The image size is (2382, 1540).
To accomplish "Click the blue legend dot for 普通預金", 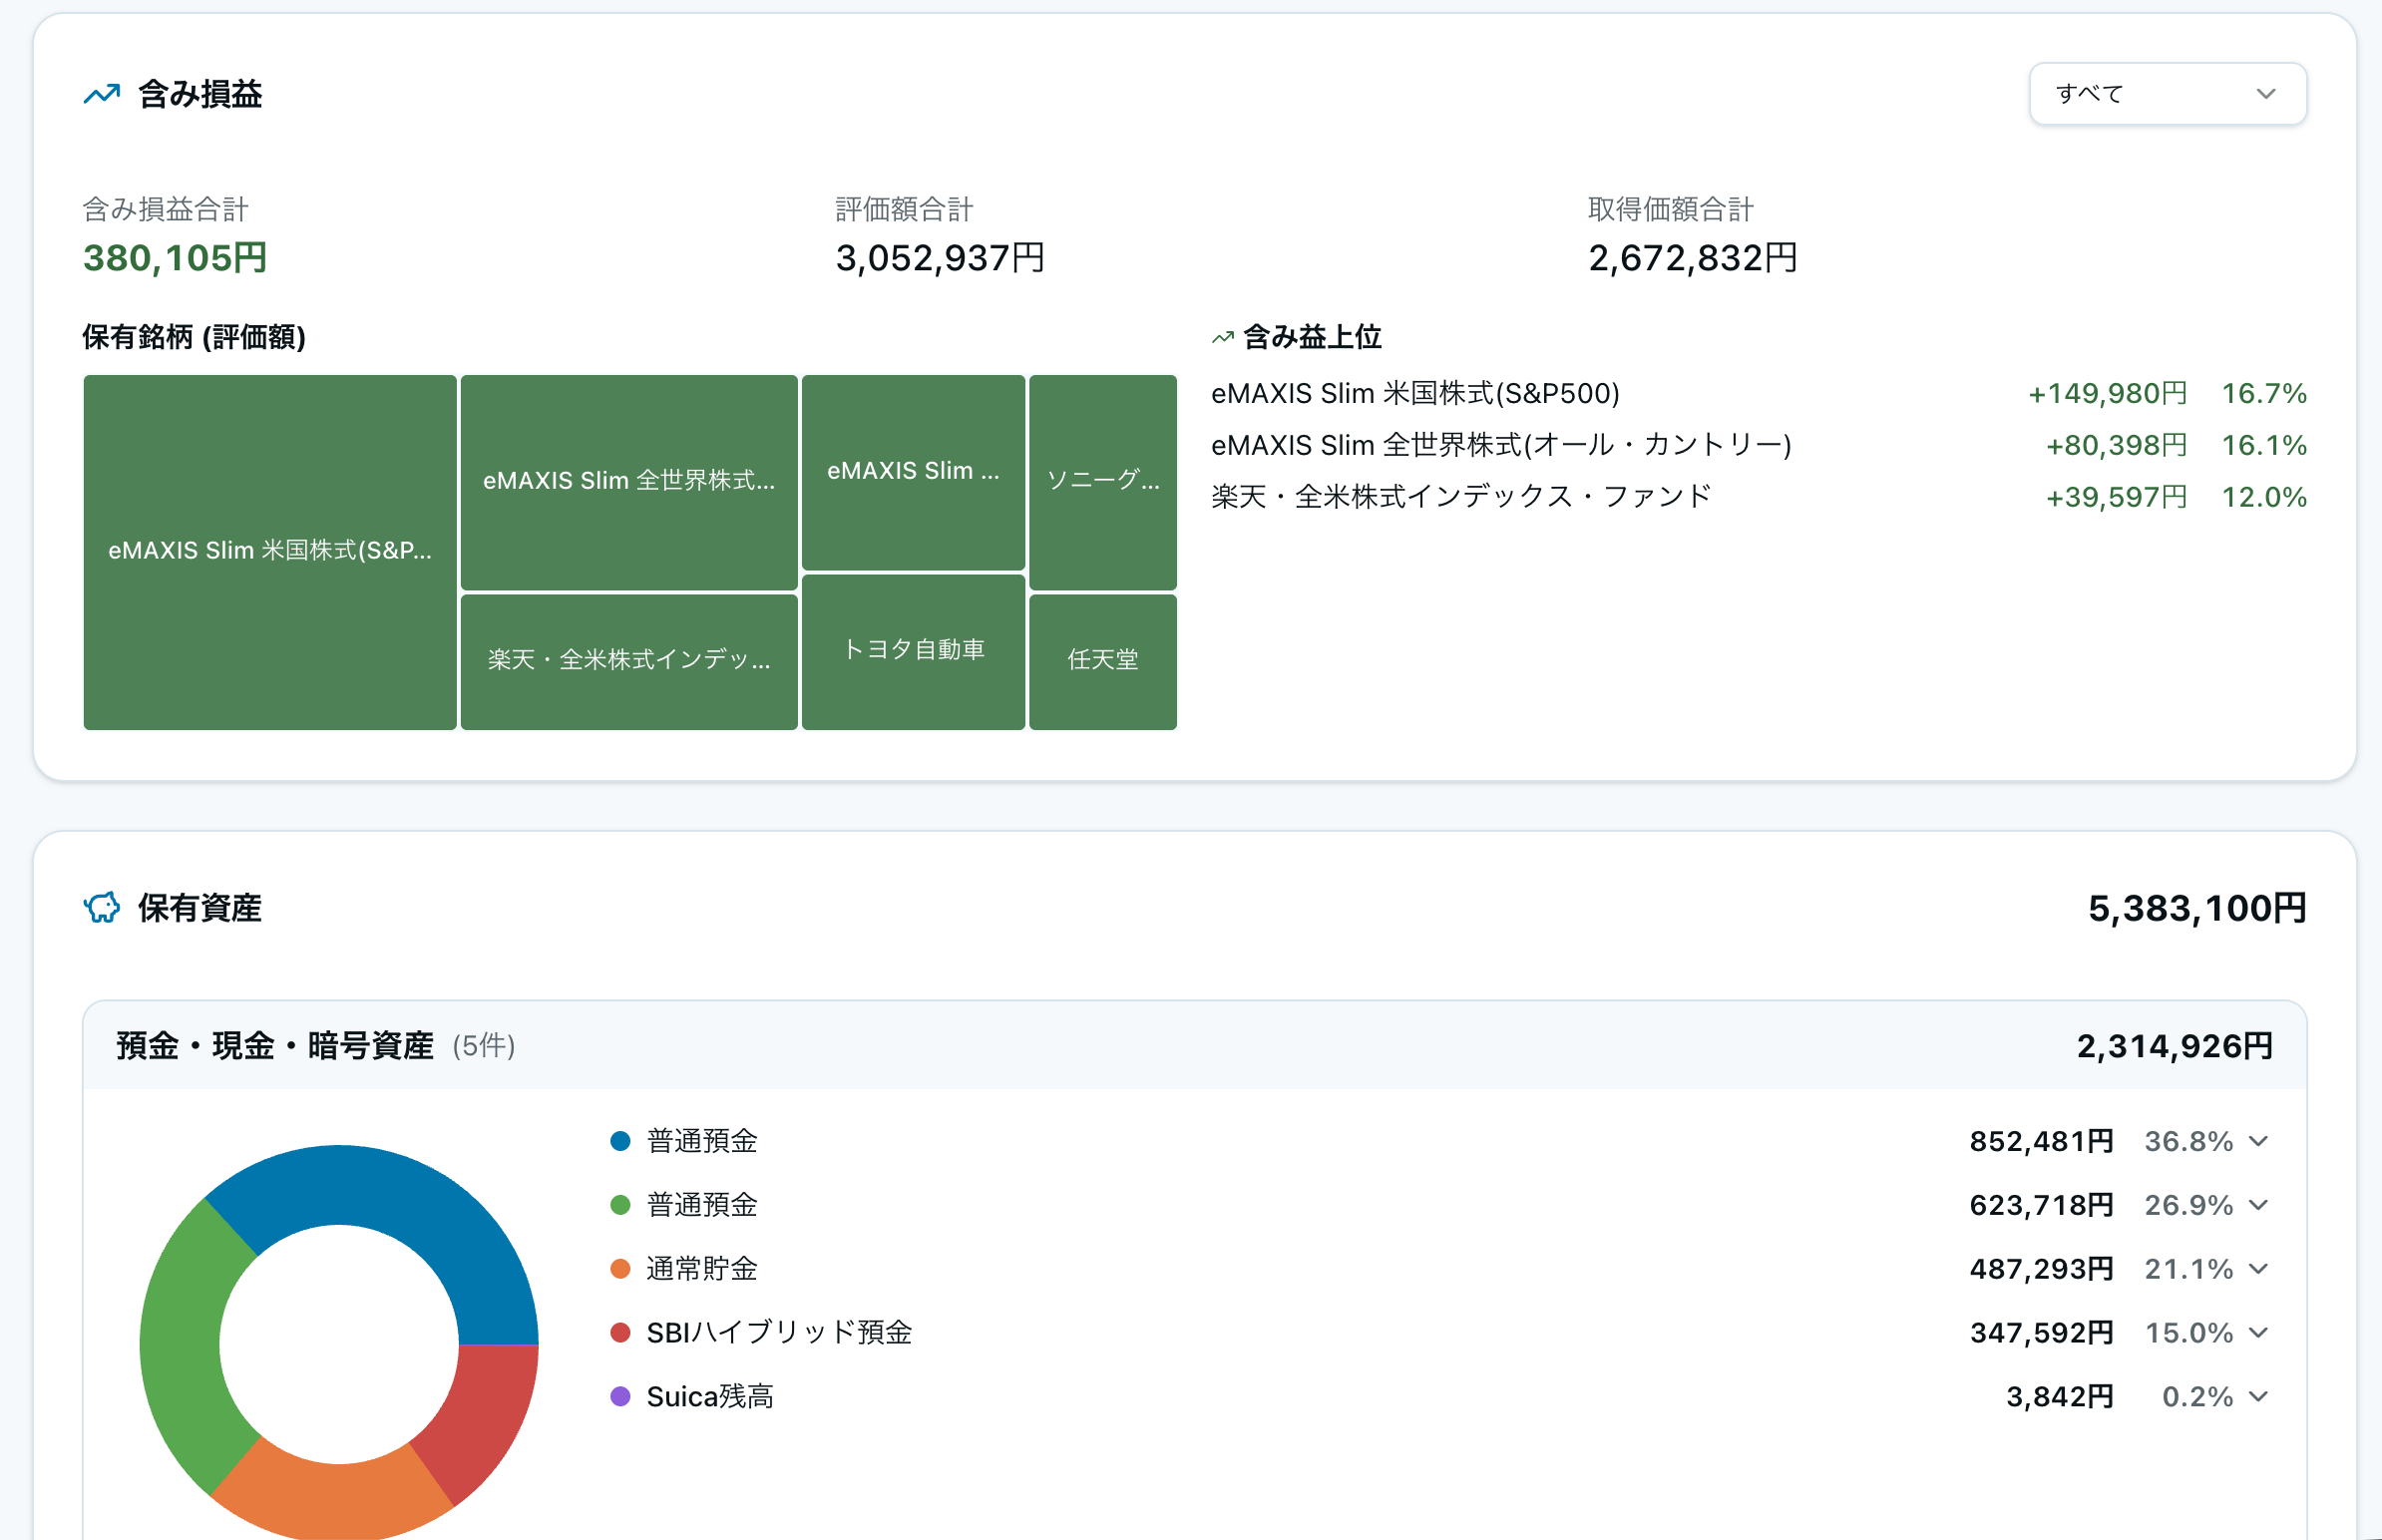I will coord(620,1141).
